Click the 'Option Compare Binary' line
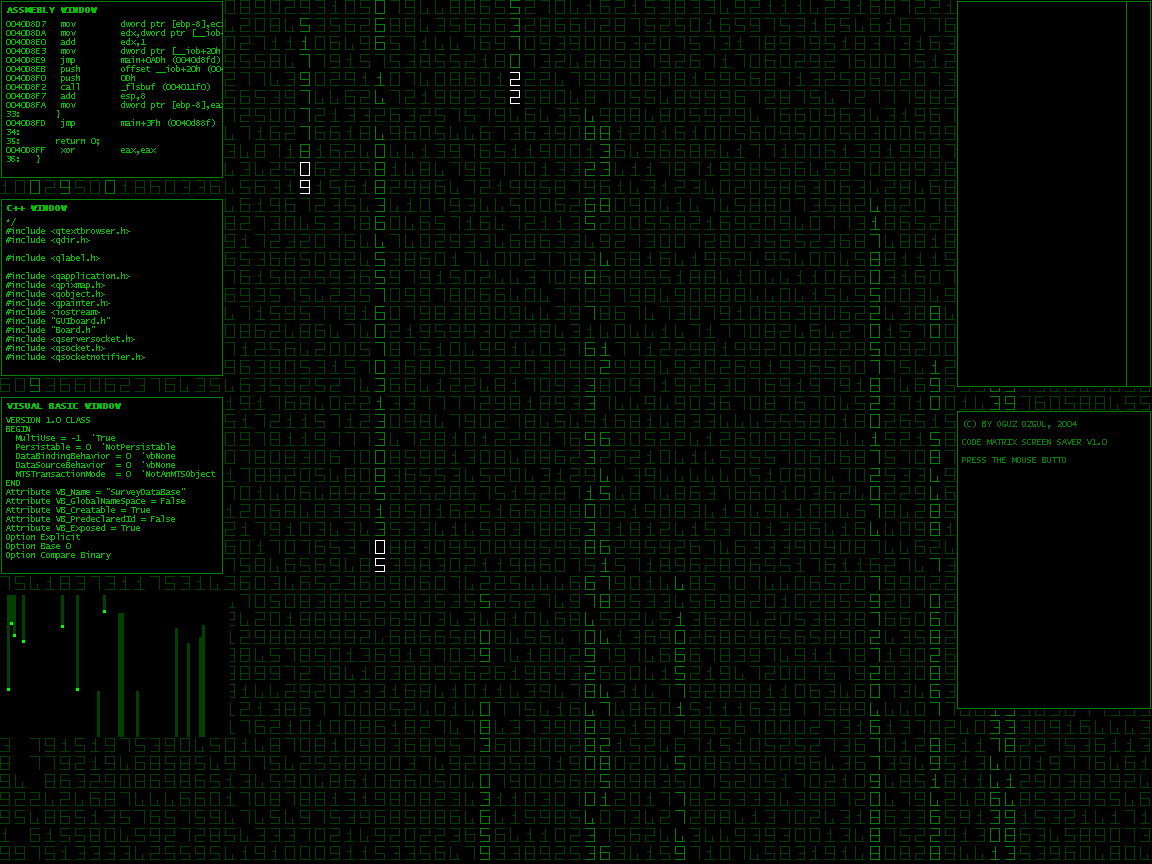This screenshot has height=864, width=1152. (x=58, y=555)
